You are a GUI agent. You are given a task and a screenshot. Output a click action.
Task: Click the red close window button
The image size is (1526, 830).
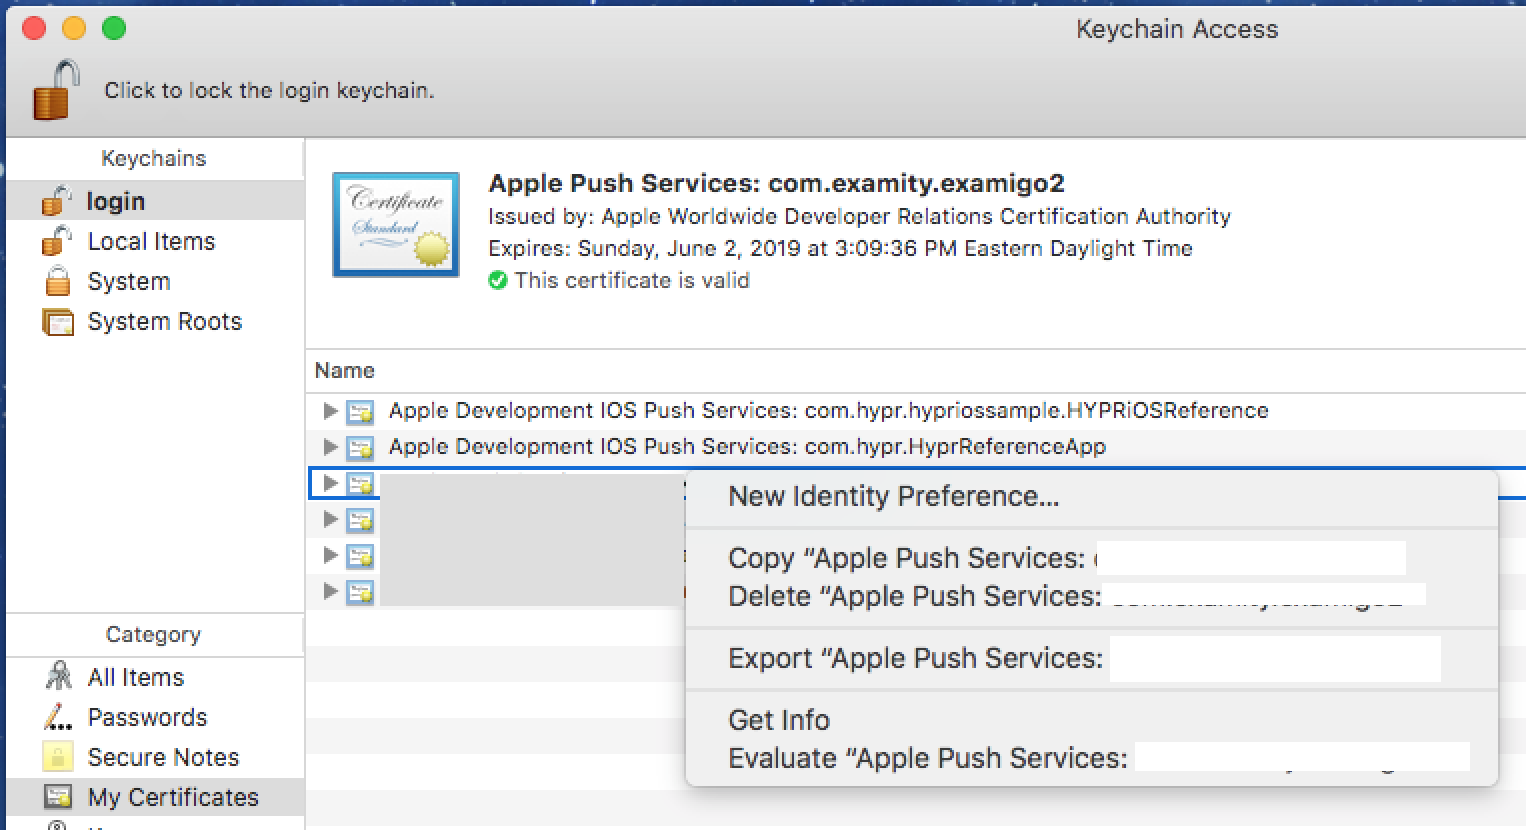[34, 28]
